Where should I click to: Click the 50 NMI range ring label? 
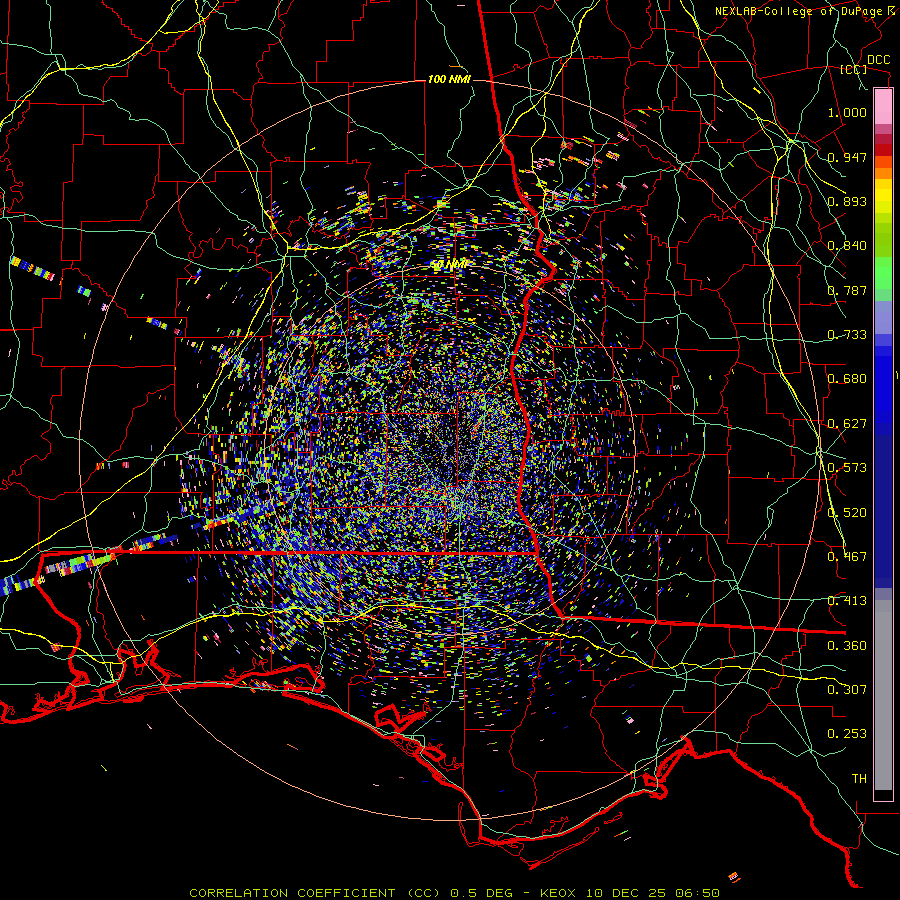tap(449, 265)
